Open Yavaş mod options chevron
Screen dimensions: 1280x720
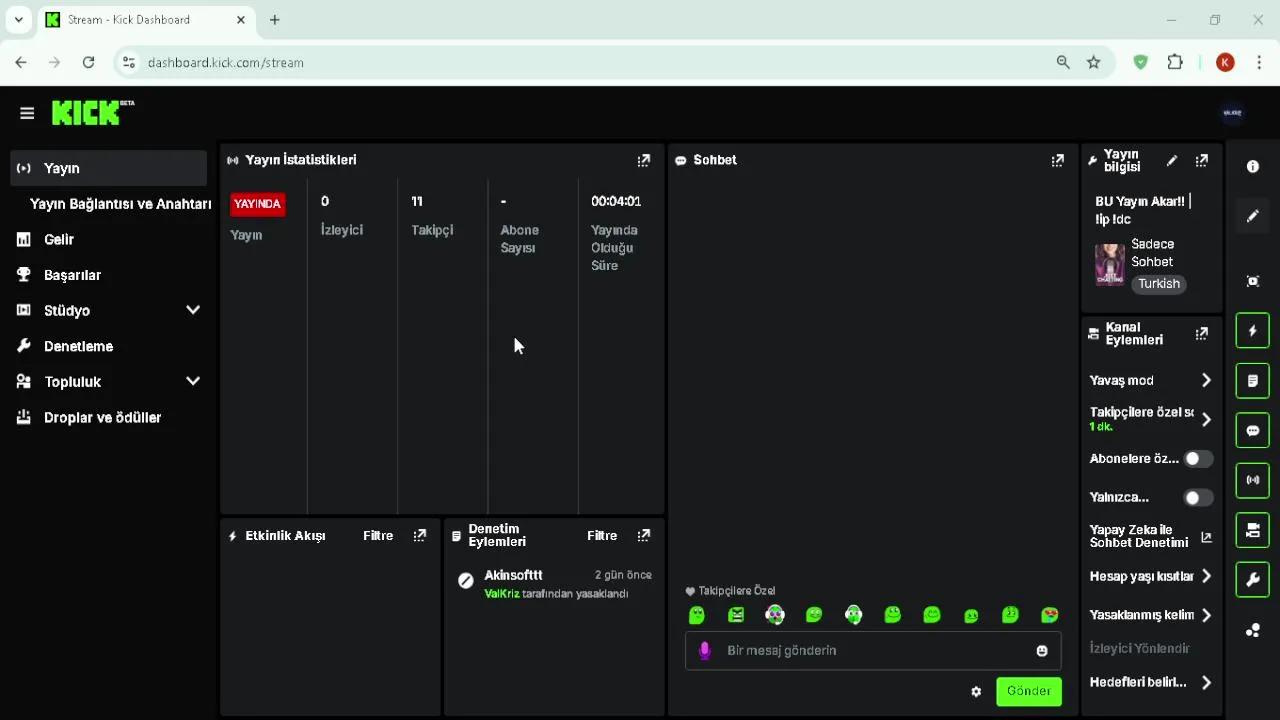tap(1206, 380)
